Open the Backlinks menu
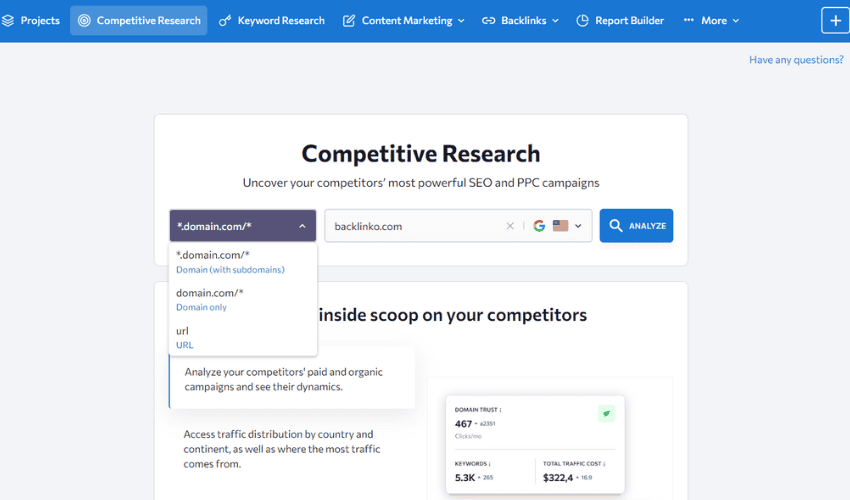The height and width of the screenshot is (500, 850). coord(520,21)
